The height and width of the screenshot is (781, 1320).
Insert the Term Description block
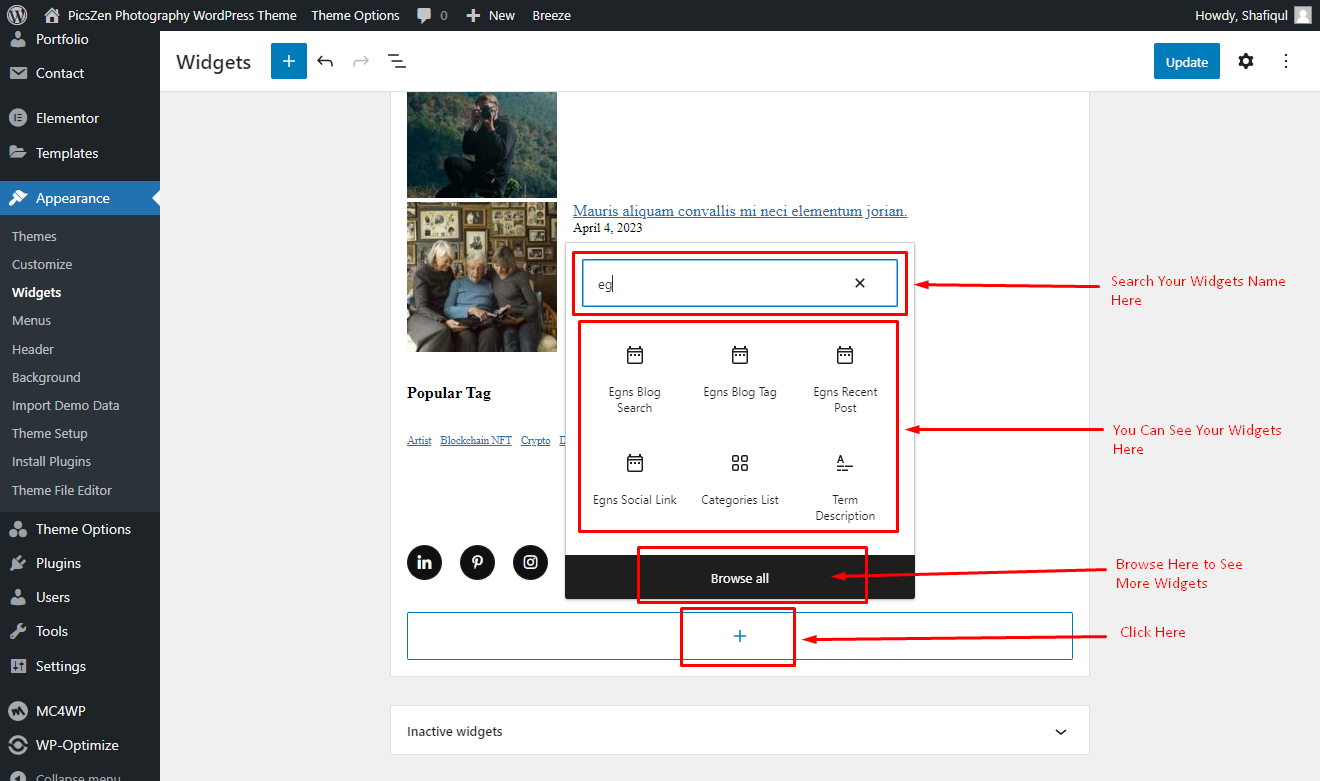[845, 487]
